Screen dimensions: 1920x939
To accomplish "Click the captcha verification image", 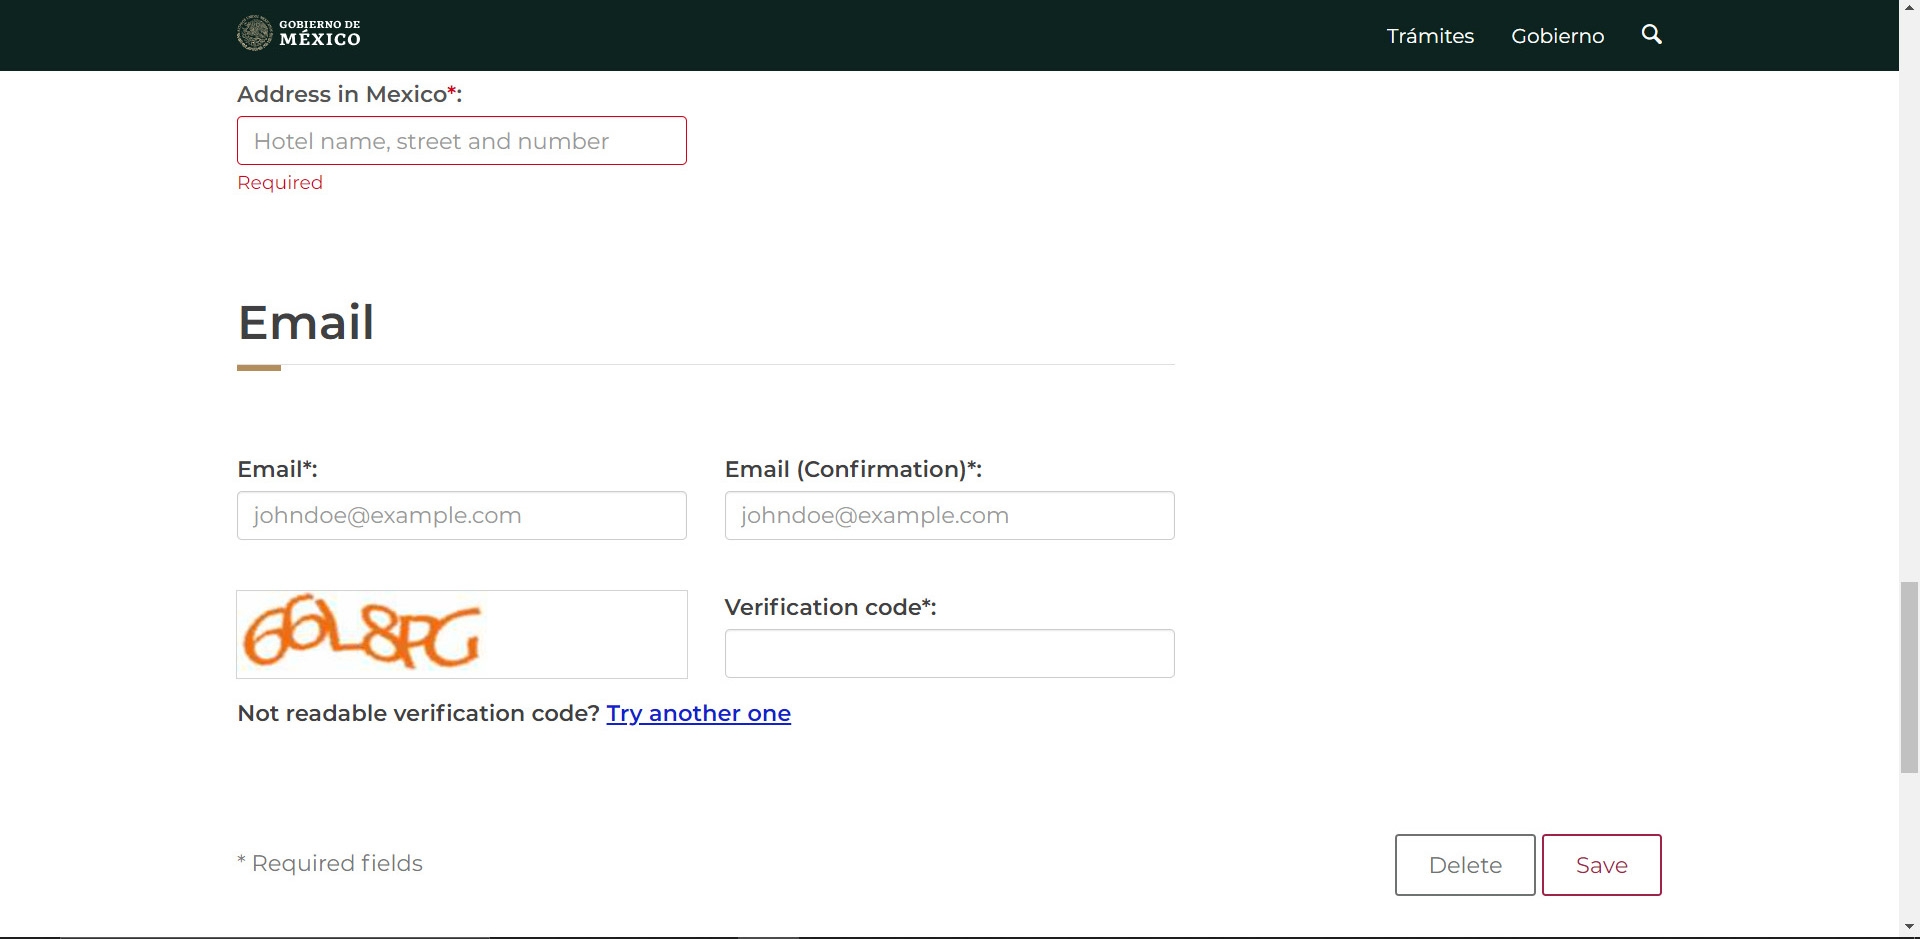I will tap(461, 634).
